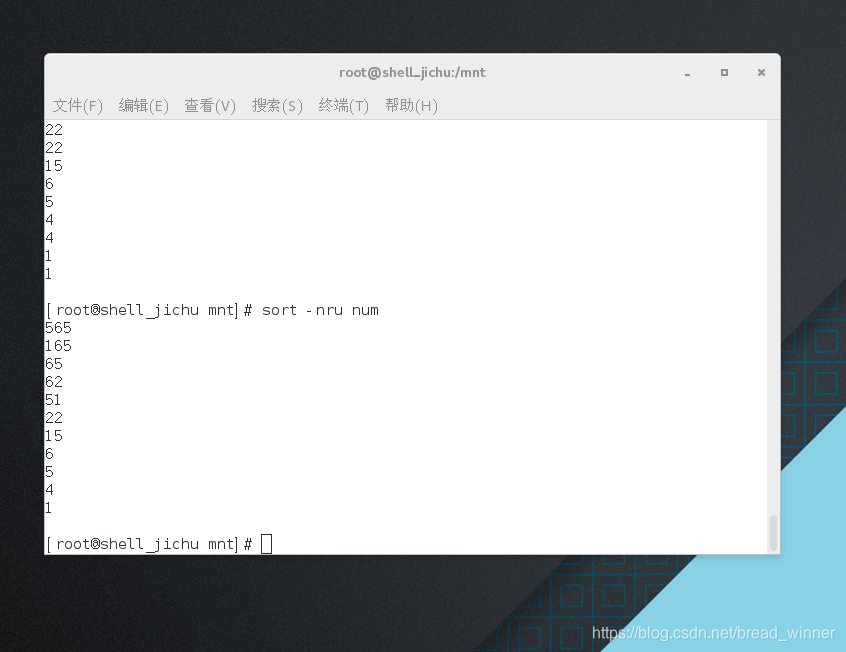Viewport: 846px width, 652px height.
Task: Open the 帮助(H) menu
Action: pos(411,105)
